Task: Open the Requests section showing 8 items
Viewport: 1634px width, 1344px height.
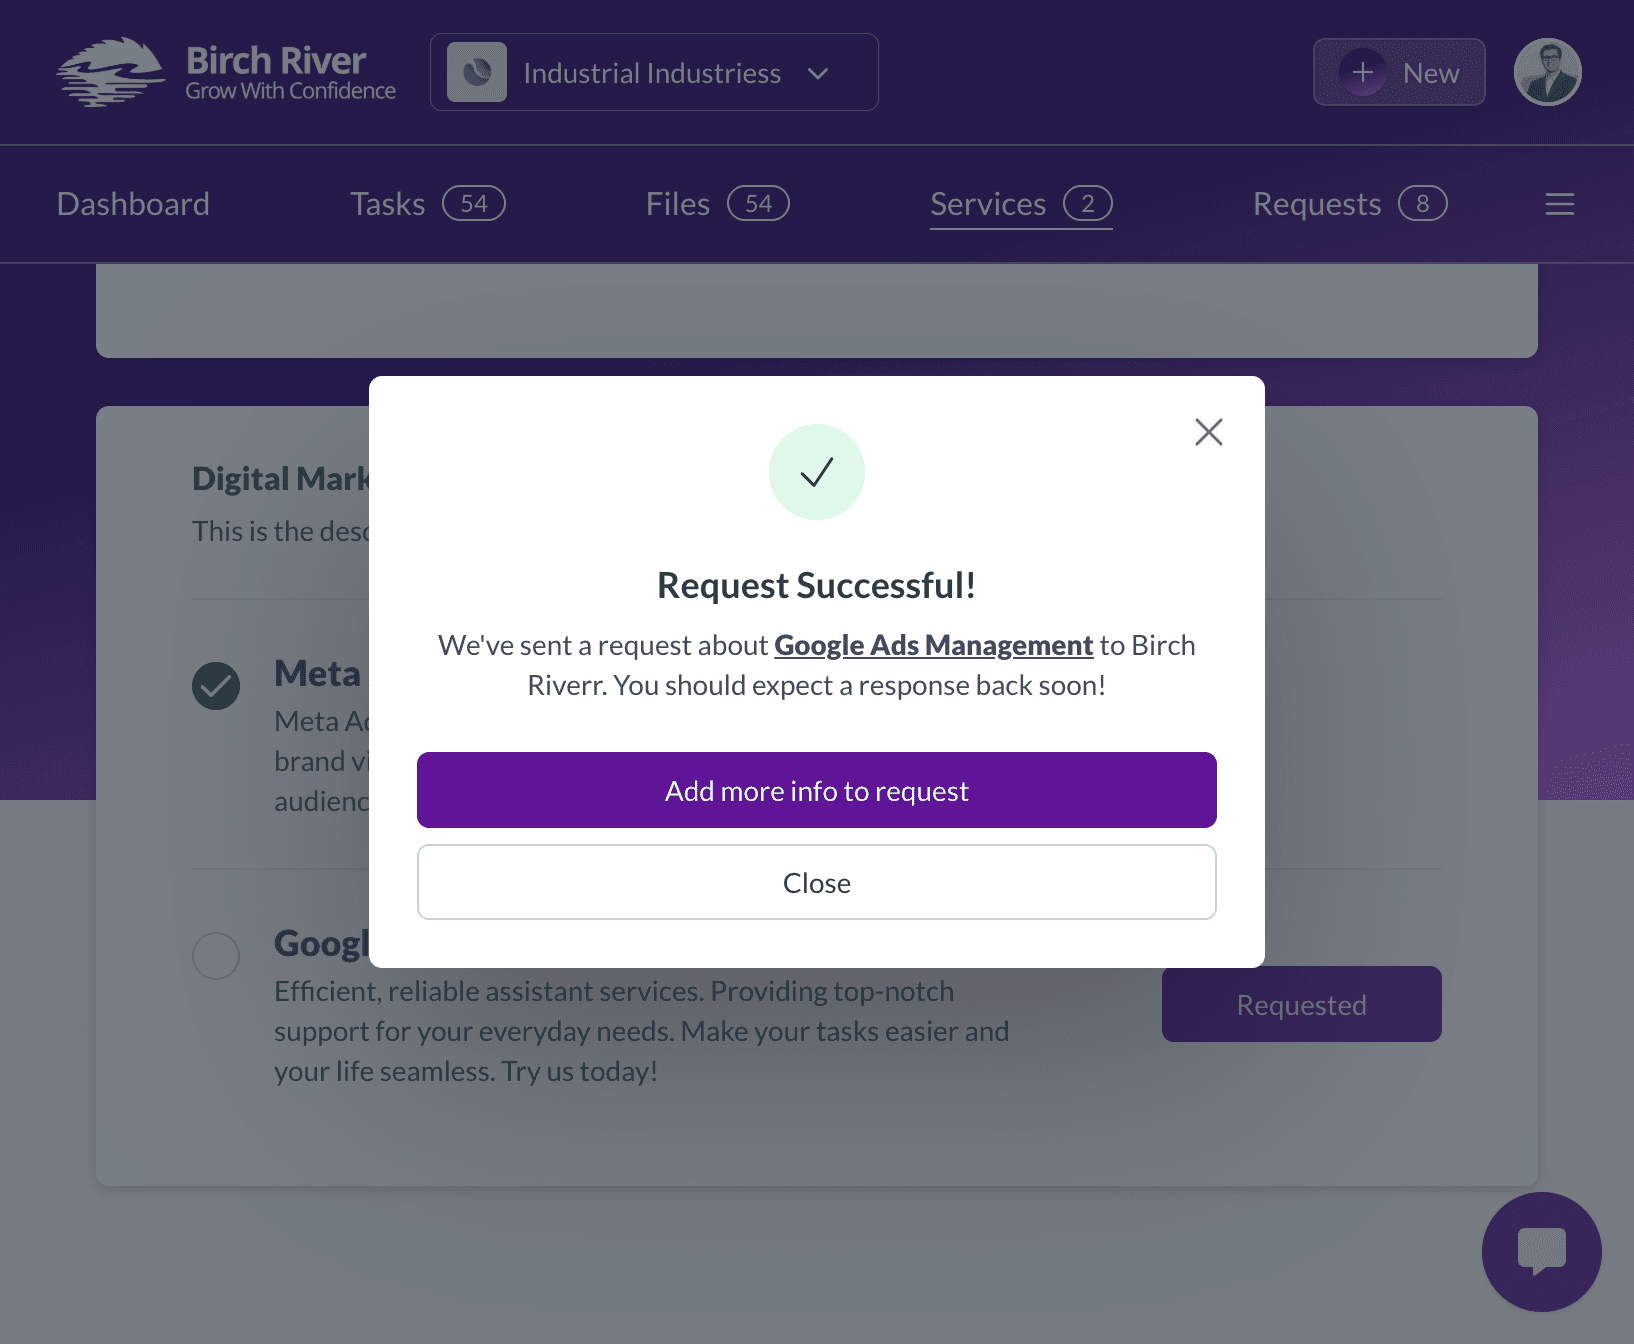Action: 1316,204
